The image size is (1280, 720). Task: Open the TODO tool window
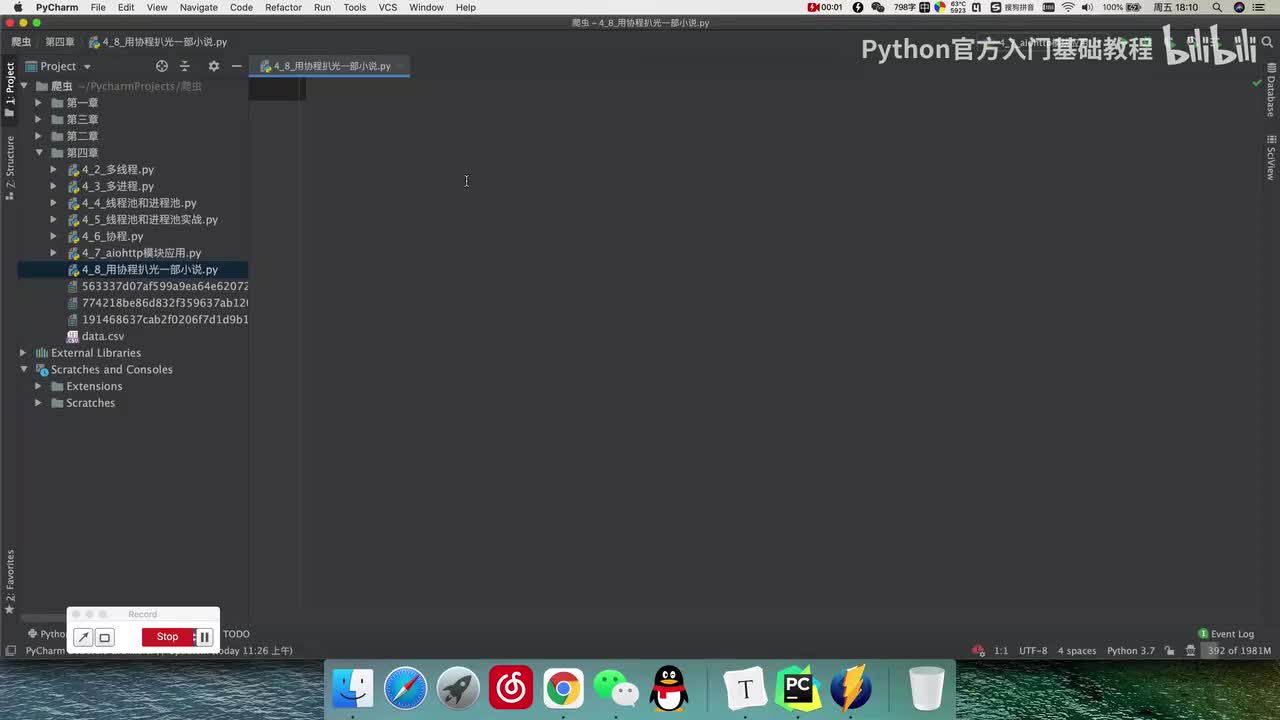[x=236, y=634]
